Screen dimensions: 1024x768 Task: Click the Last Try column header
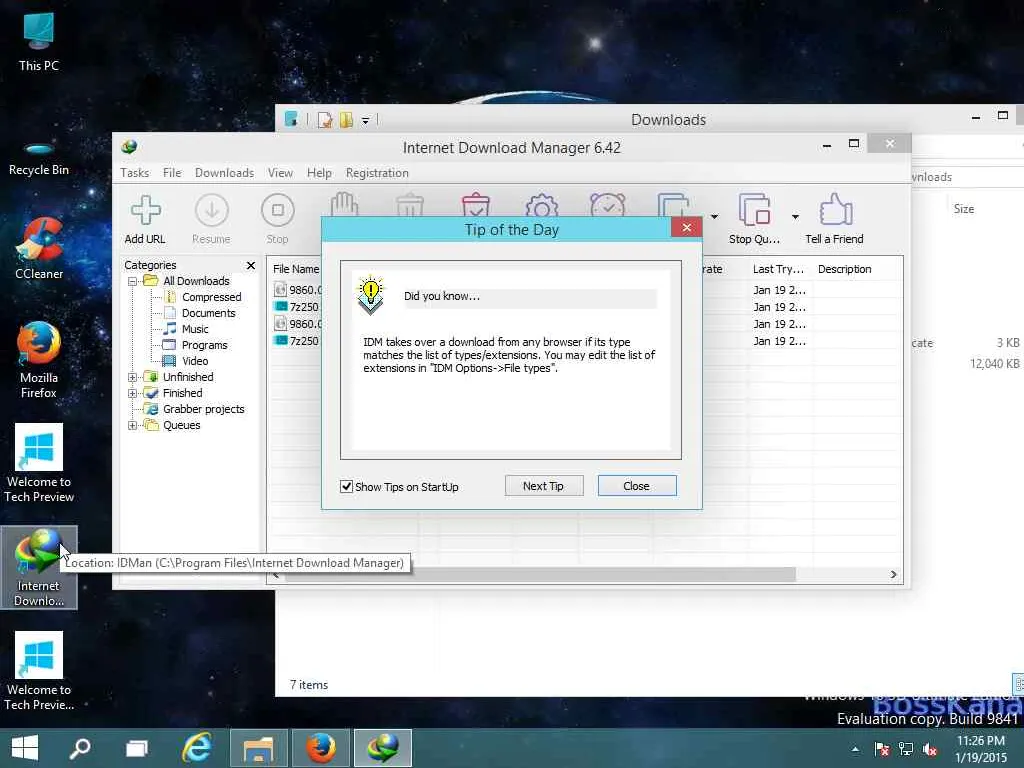coord(778,269)
